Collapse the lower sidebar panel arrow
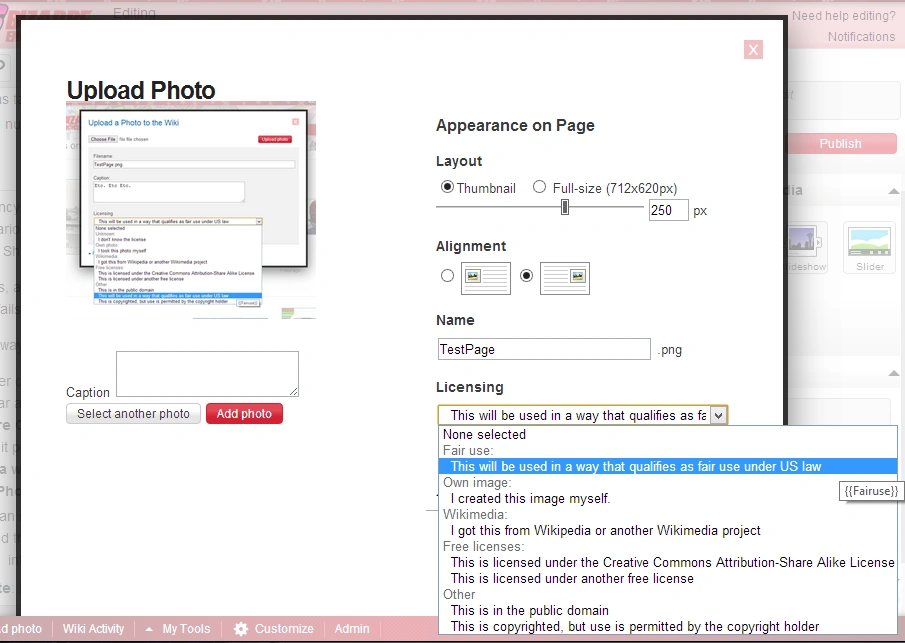The height and width of the screenshot is (643, 905). click(893, 373)
